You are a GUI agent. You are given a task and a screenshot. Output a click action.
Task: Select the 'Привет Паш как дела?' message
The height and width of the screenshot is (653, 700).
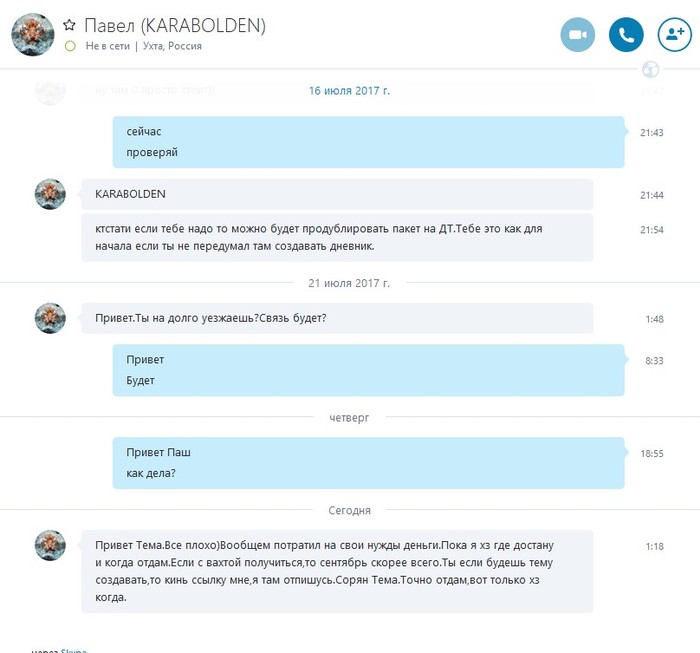click(x=368, y=463)
